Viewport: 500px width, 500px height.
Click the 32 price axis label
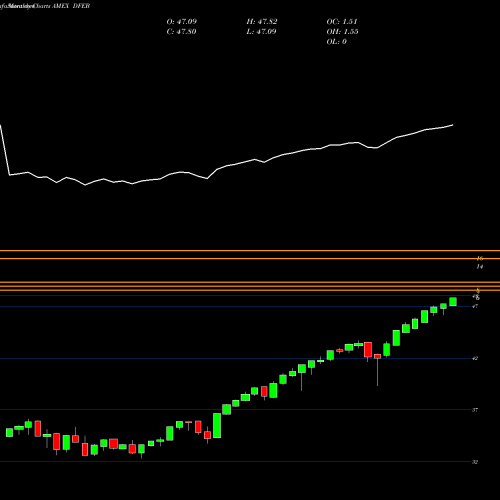click(475, 462)
